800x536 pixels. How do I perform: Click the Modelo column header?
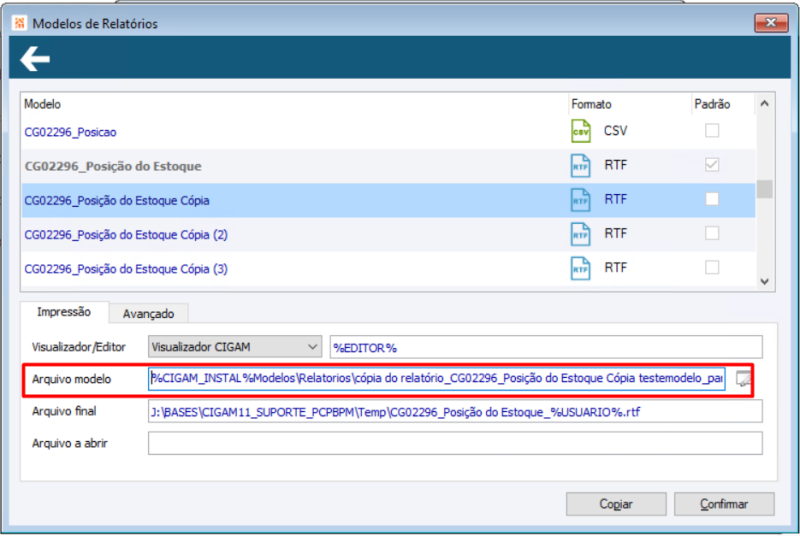tap(42, 104)
